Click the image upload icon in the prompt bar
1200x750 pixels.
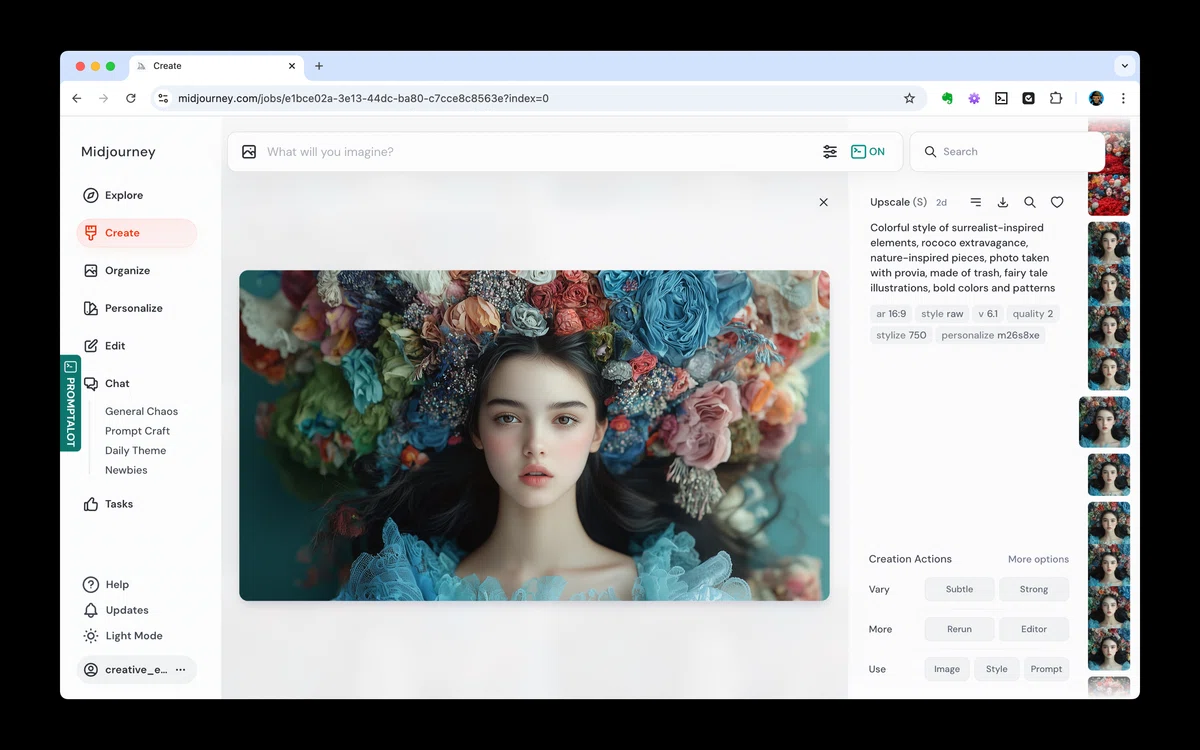pyautogui.click(x=249, y=152)
